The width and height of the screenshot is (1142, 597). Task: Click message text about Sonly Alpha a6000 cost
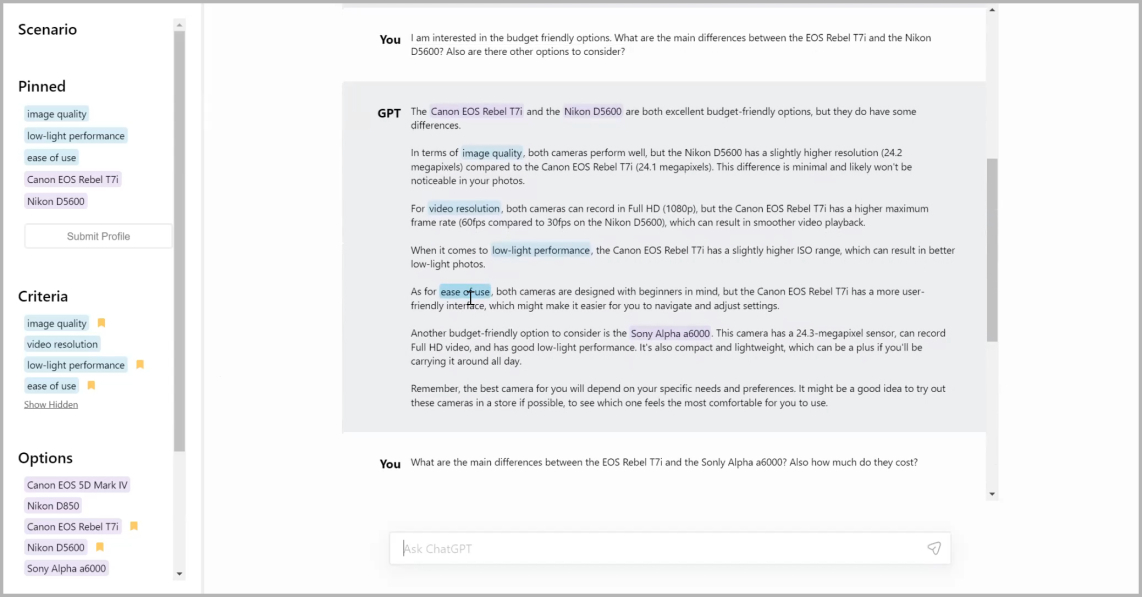[x=664, y=462]
